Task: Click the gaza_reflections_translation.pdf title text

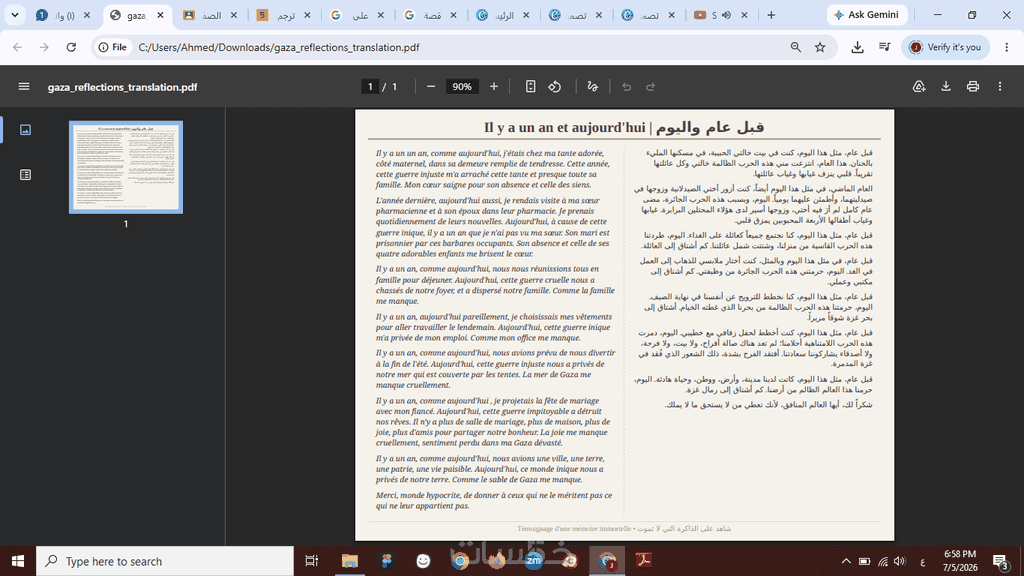Action: click(122, 87)
